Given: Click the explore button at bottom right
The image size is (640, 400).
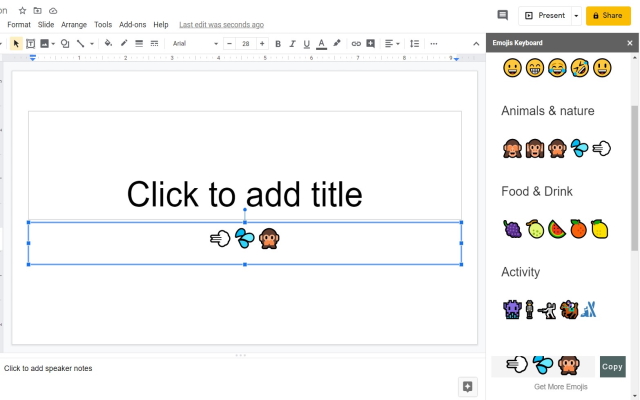Looking at the screenshot, I should (467, 386).
